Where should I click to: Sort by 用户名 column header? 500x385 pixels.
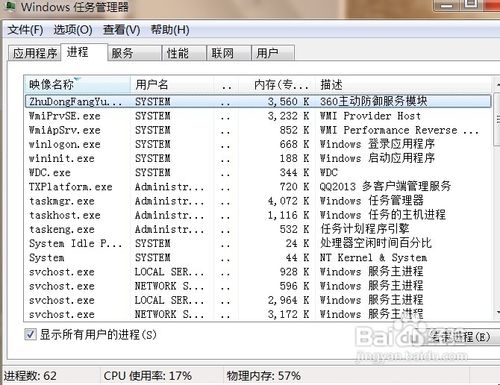(x=172, y=85)
